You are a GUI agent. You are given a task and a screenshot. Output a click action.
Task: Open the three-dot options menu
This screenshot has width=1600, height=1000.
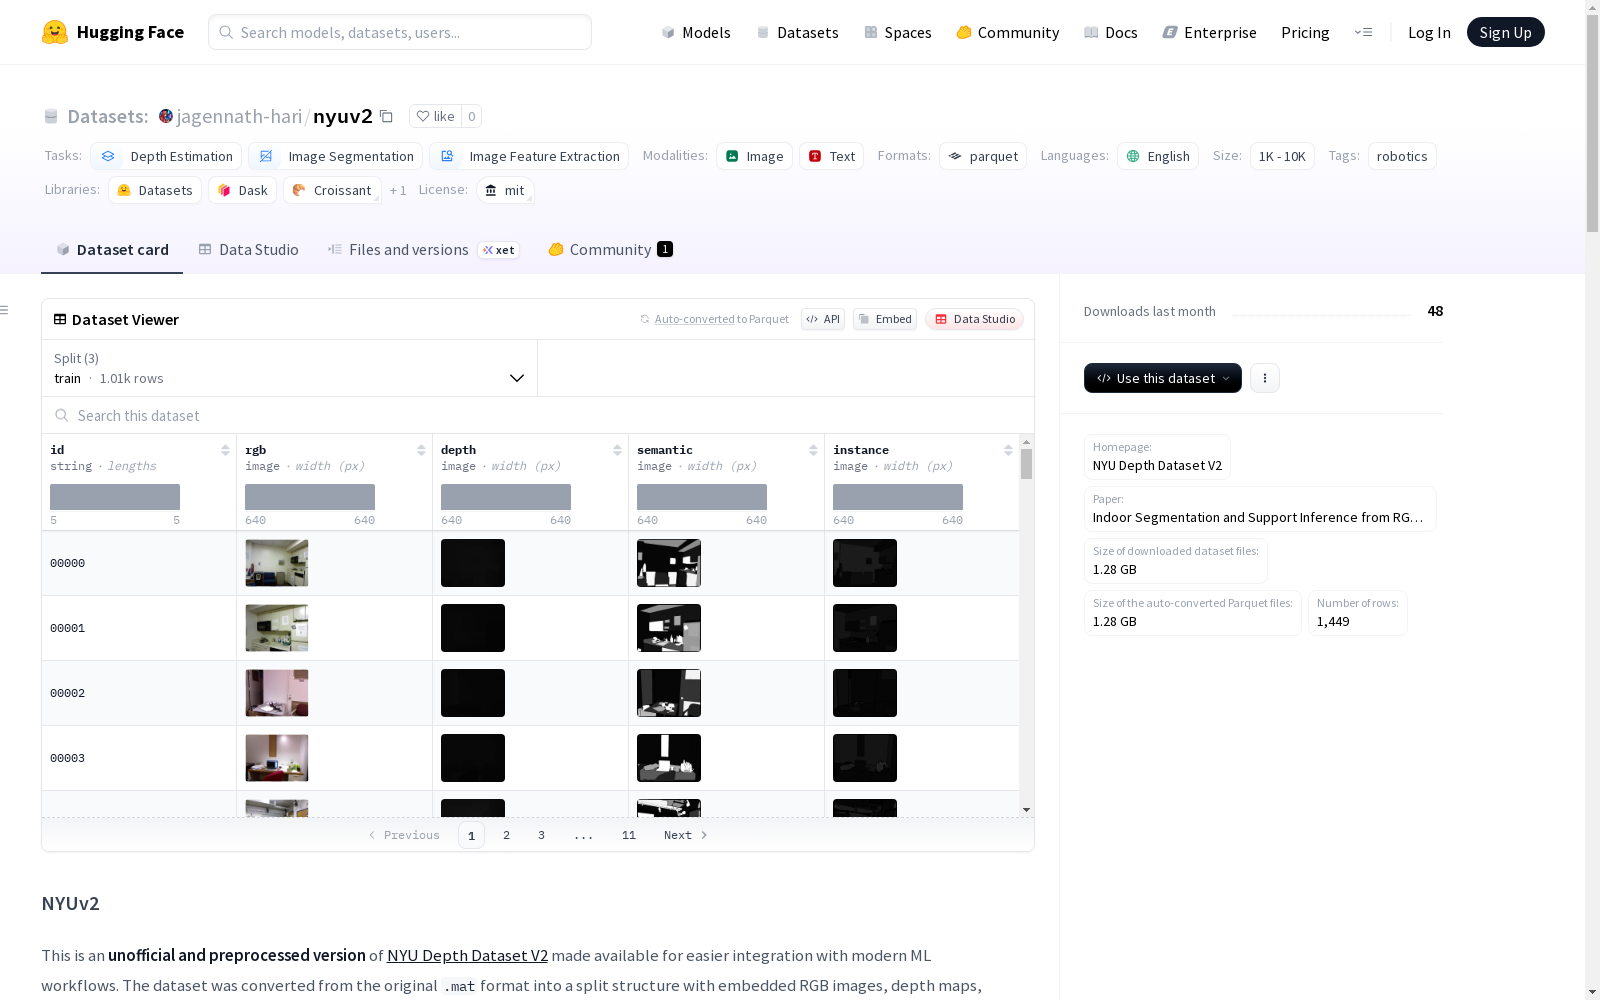click(1265, 378)
